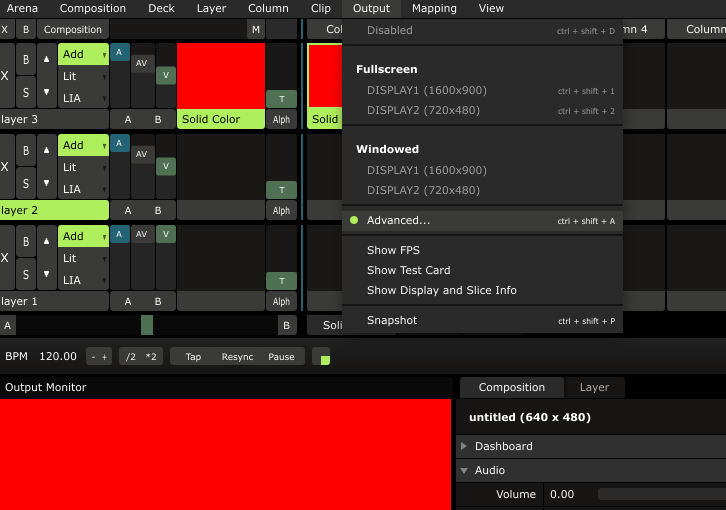Assign layer 1 to crossfader group B
Screen dimensions: 726x510
pyautogui.click(x=157, y=302)
